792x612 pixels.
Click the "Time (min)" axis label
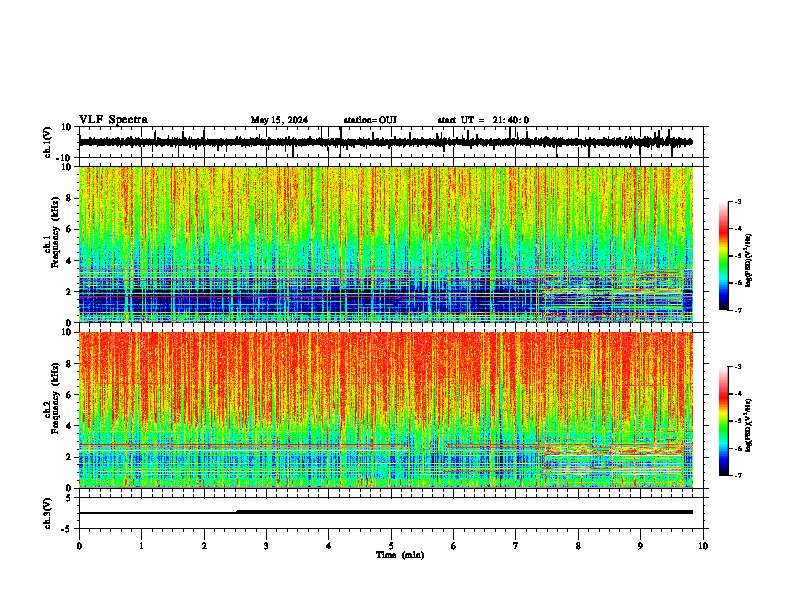click(x=400, y=555)
